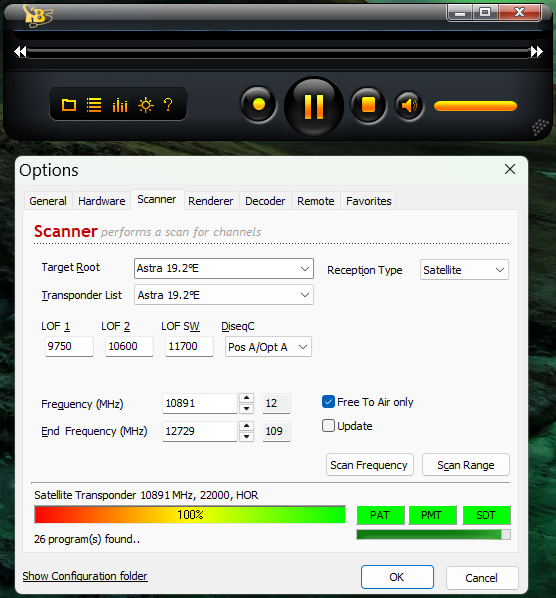Skip forward with the fast-forward arrows
The image size is (556, 598).
pos(537,51)
